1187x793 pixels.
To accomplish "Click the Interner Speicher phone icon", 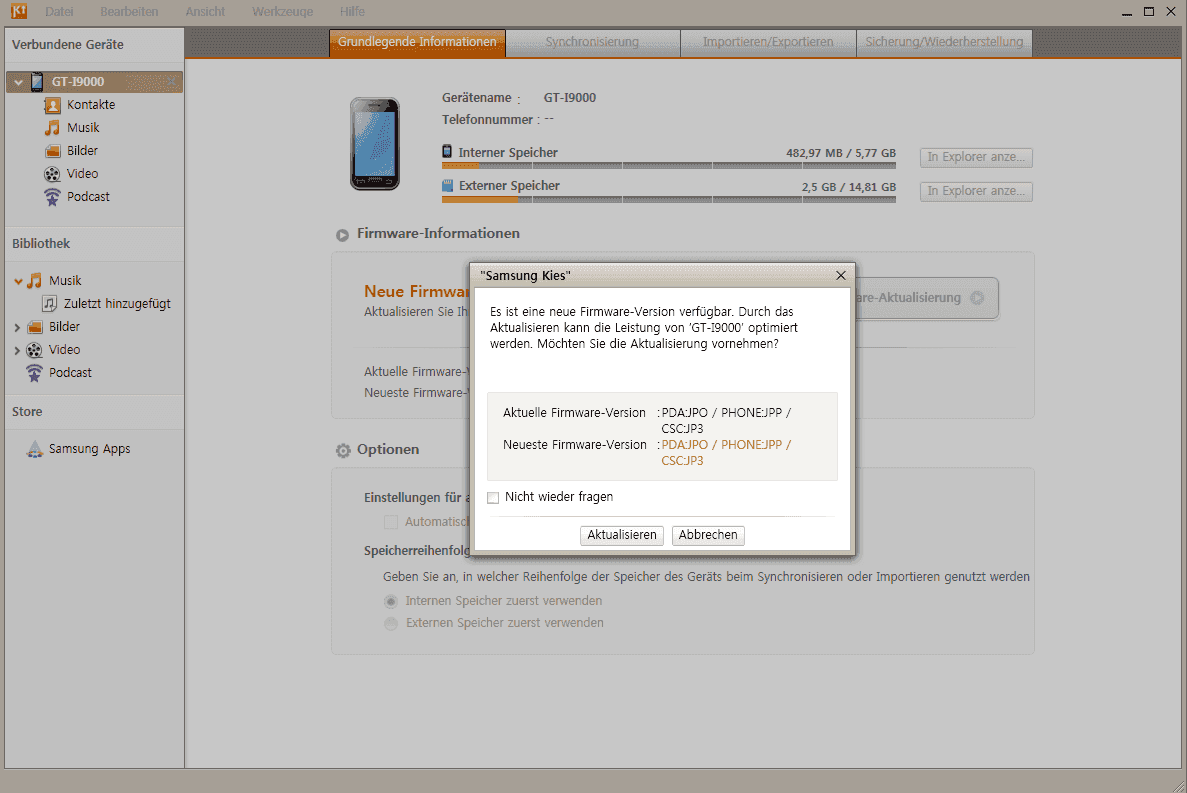I will click(447, 151).
